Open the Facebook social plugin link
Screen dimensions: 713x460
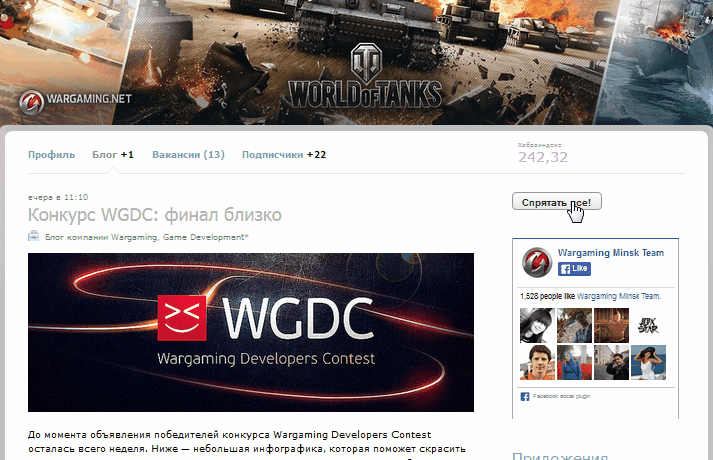pos(561,396)
